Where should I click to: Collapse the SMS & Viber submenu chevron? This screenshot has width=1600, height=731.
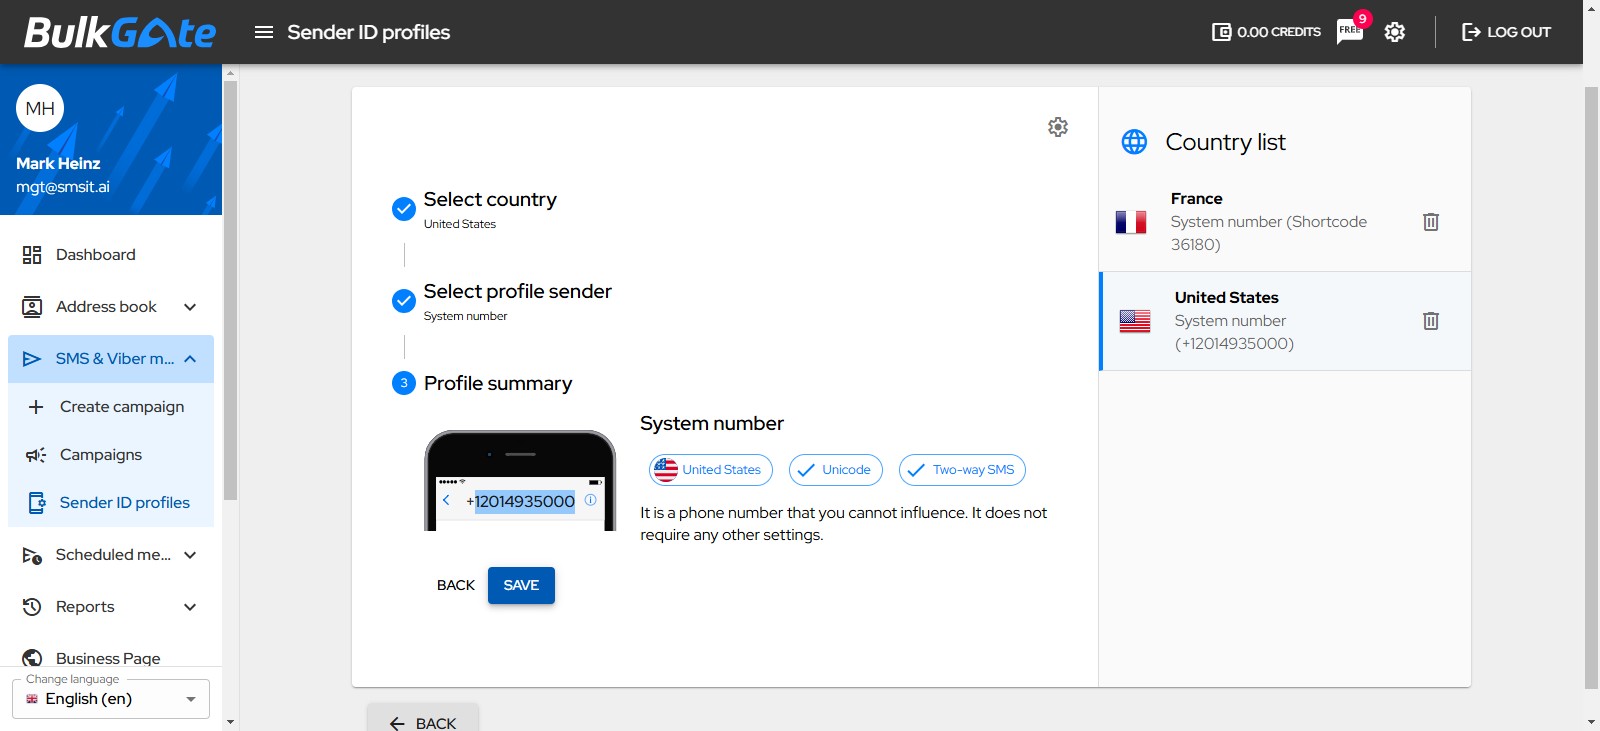click(x=190, y=359)
